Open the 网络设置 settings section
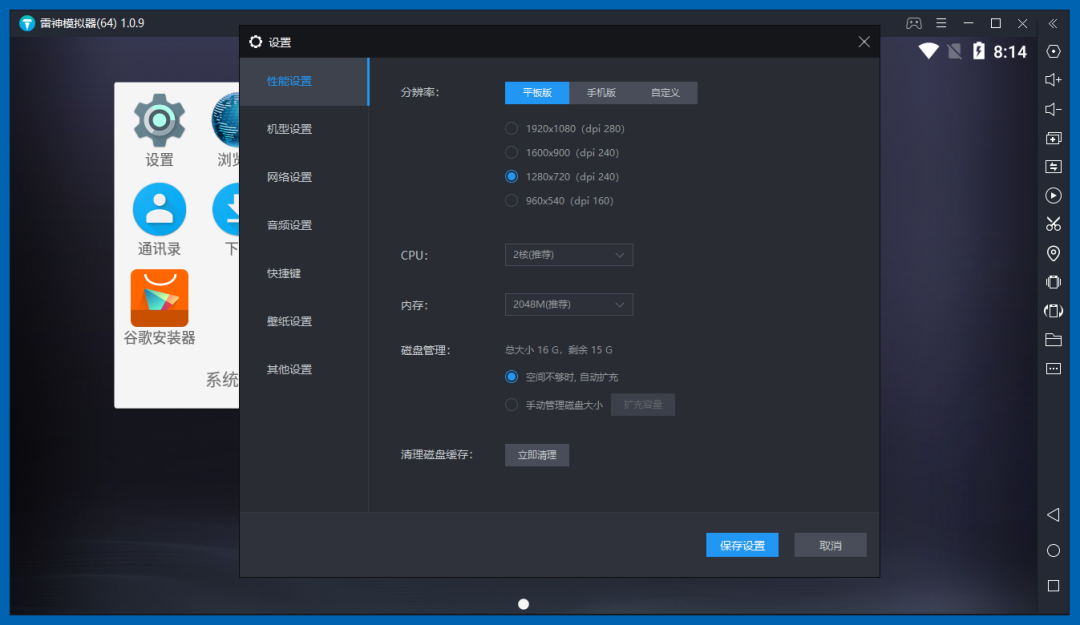 [x=289, y=177]
